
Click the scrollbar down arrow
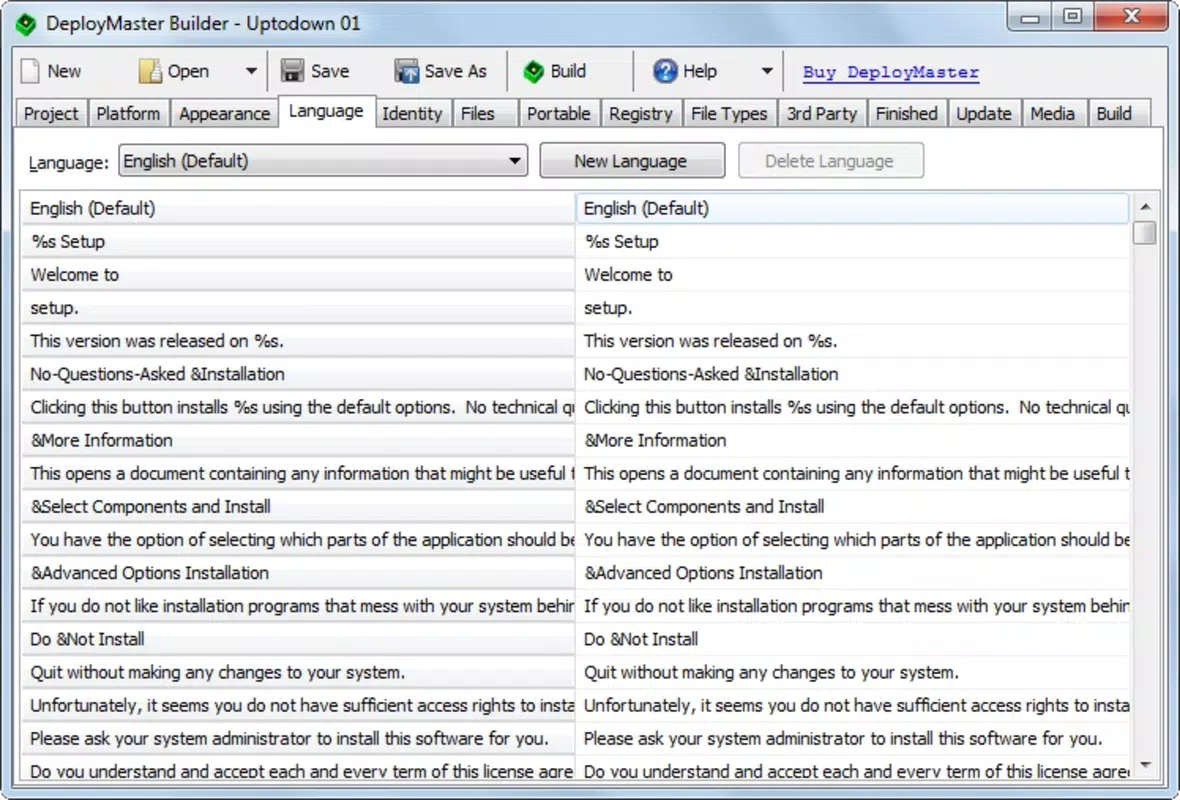(x=1145, y=765)
